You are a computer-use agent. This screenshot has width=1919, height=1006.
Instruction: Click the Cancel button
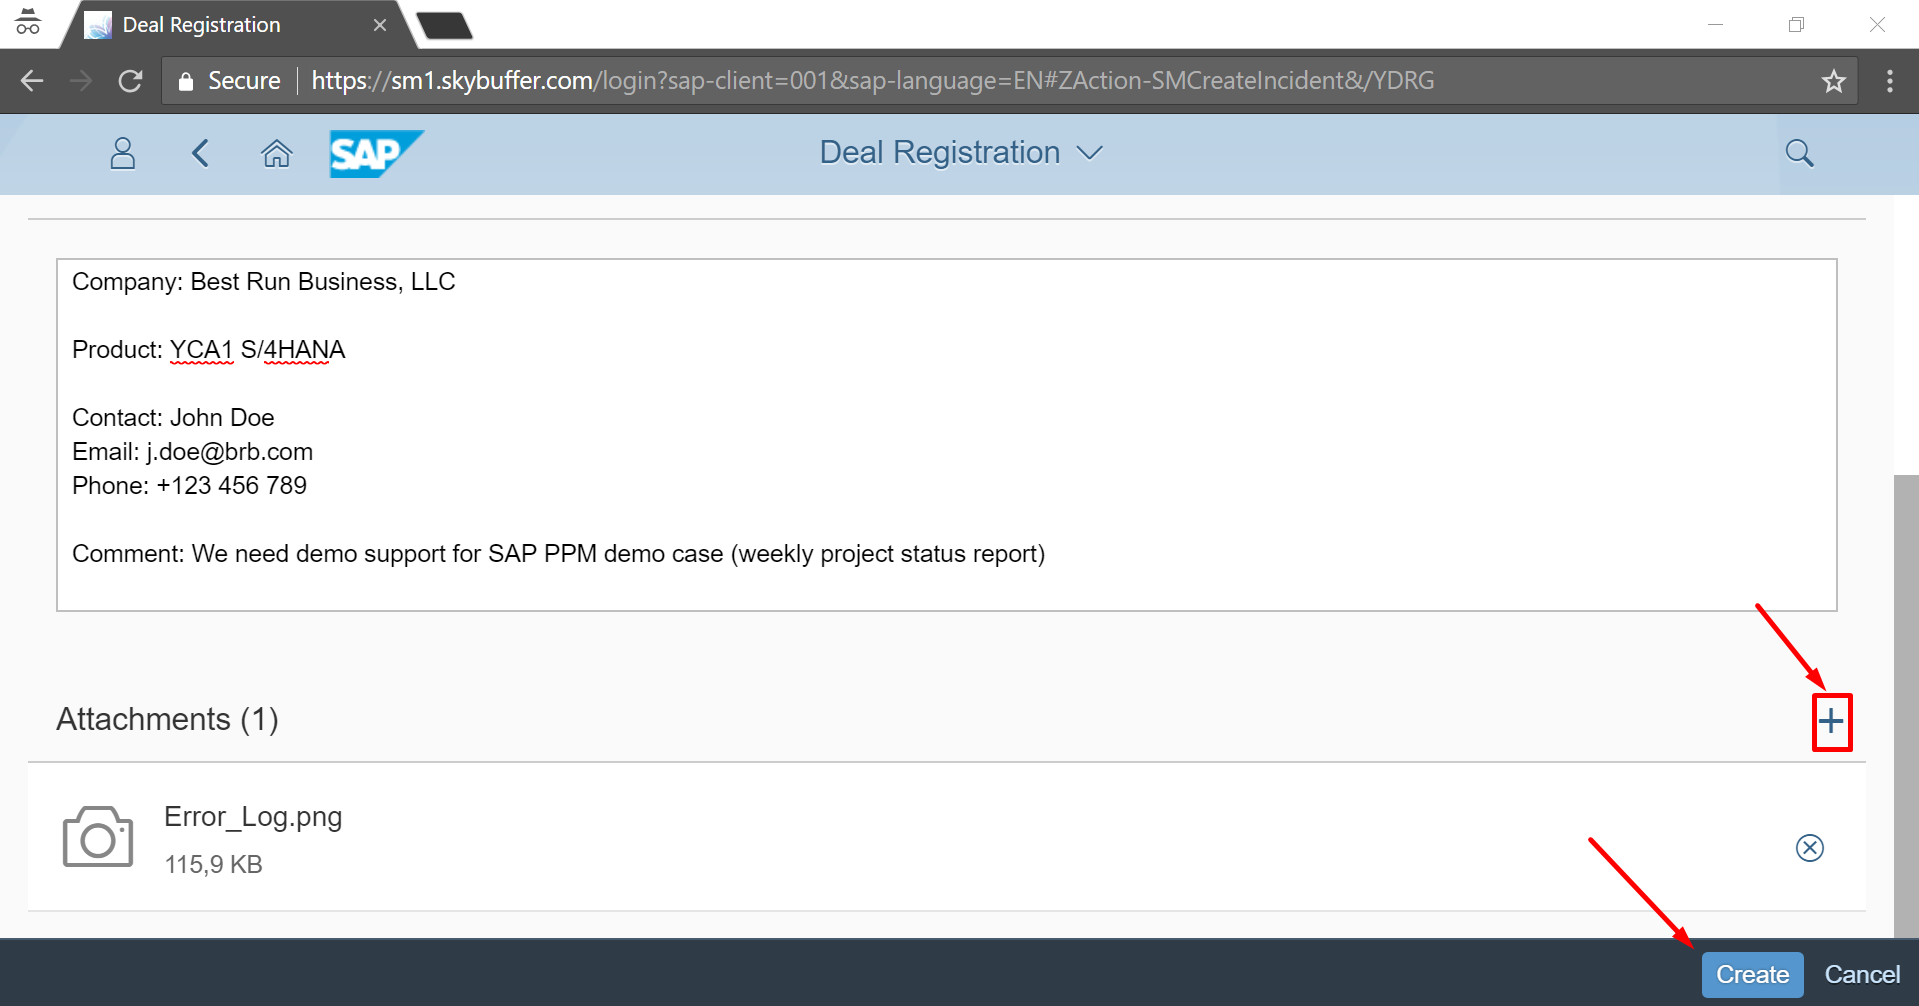(x=1862, y=974)
